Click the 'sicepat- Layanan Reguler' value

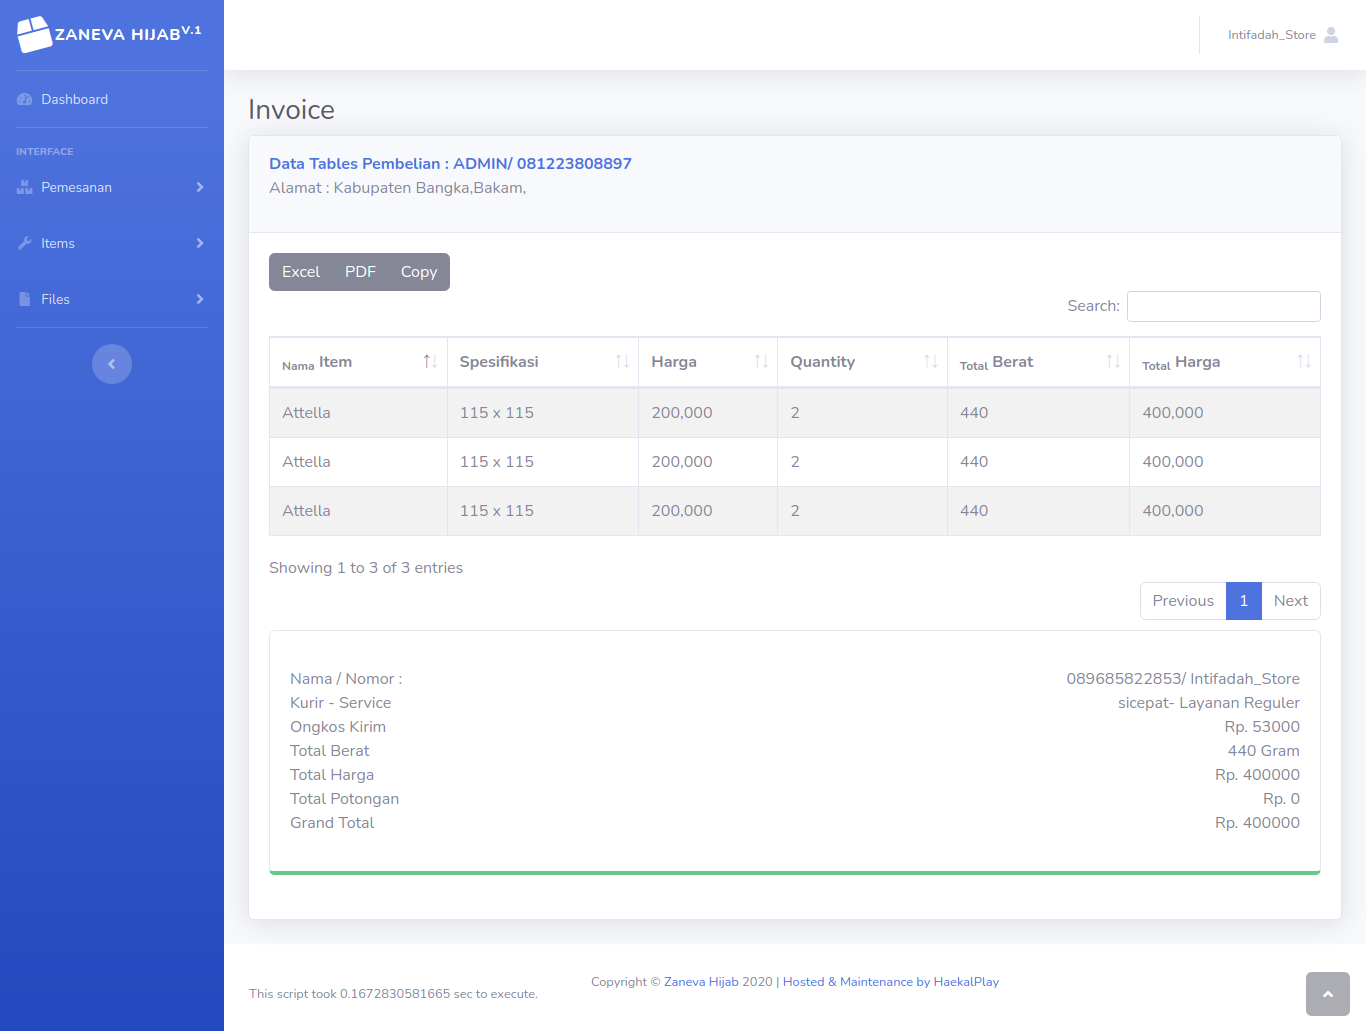[1209, 703]
